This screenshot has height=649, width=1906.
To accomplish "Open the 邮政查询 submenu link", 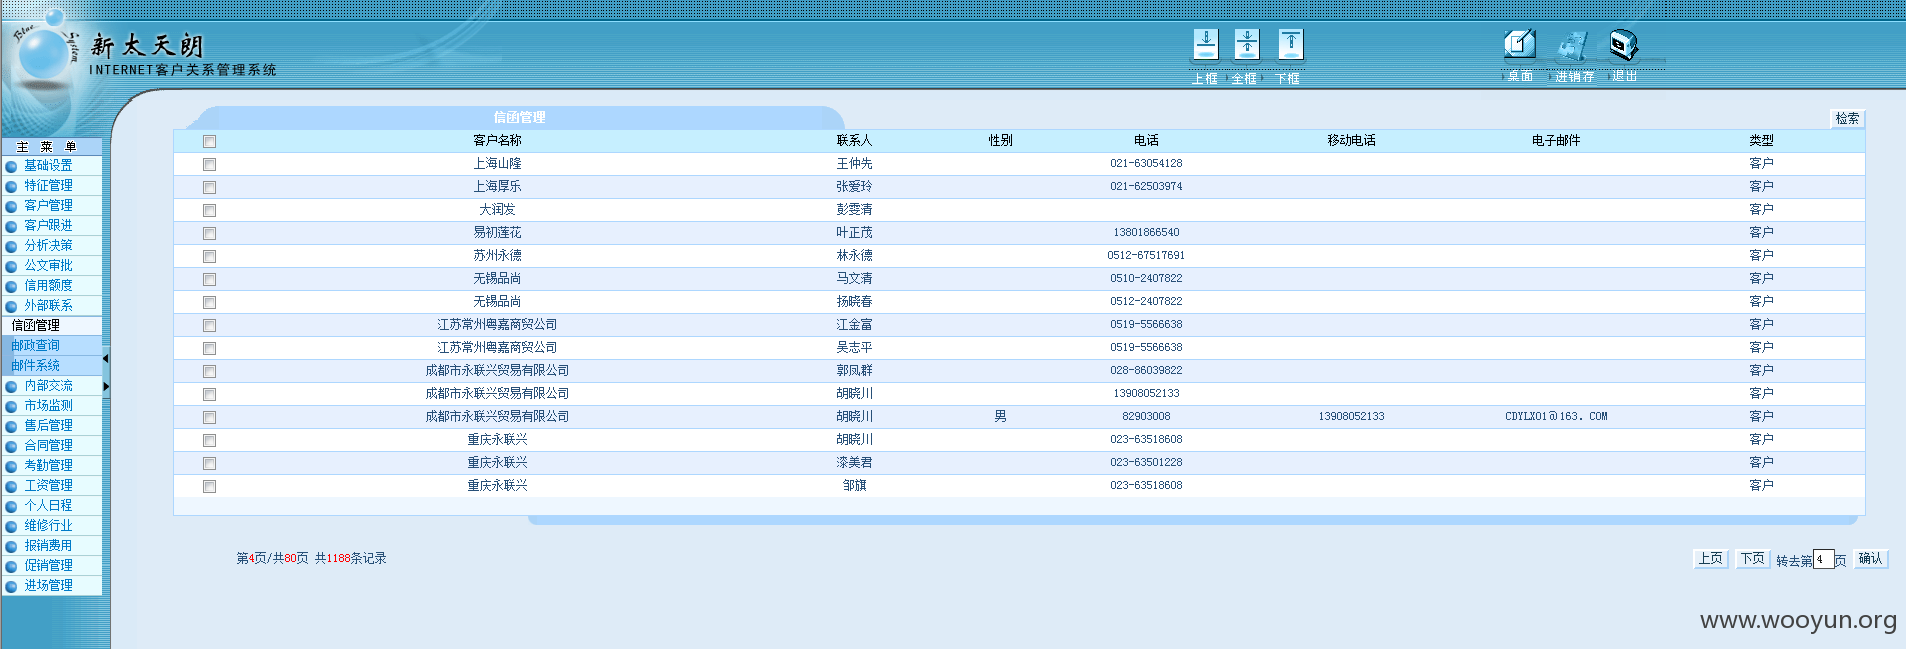I will [x=36, y=345].
